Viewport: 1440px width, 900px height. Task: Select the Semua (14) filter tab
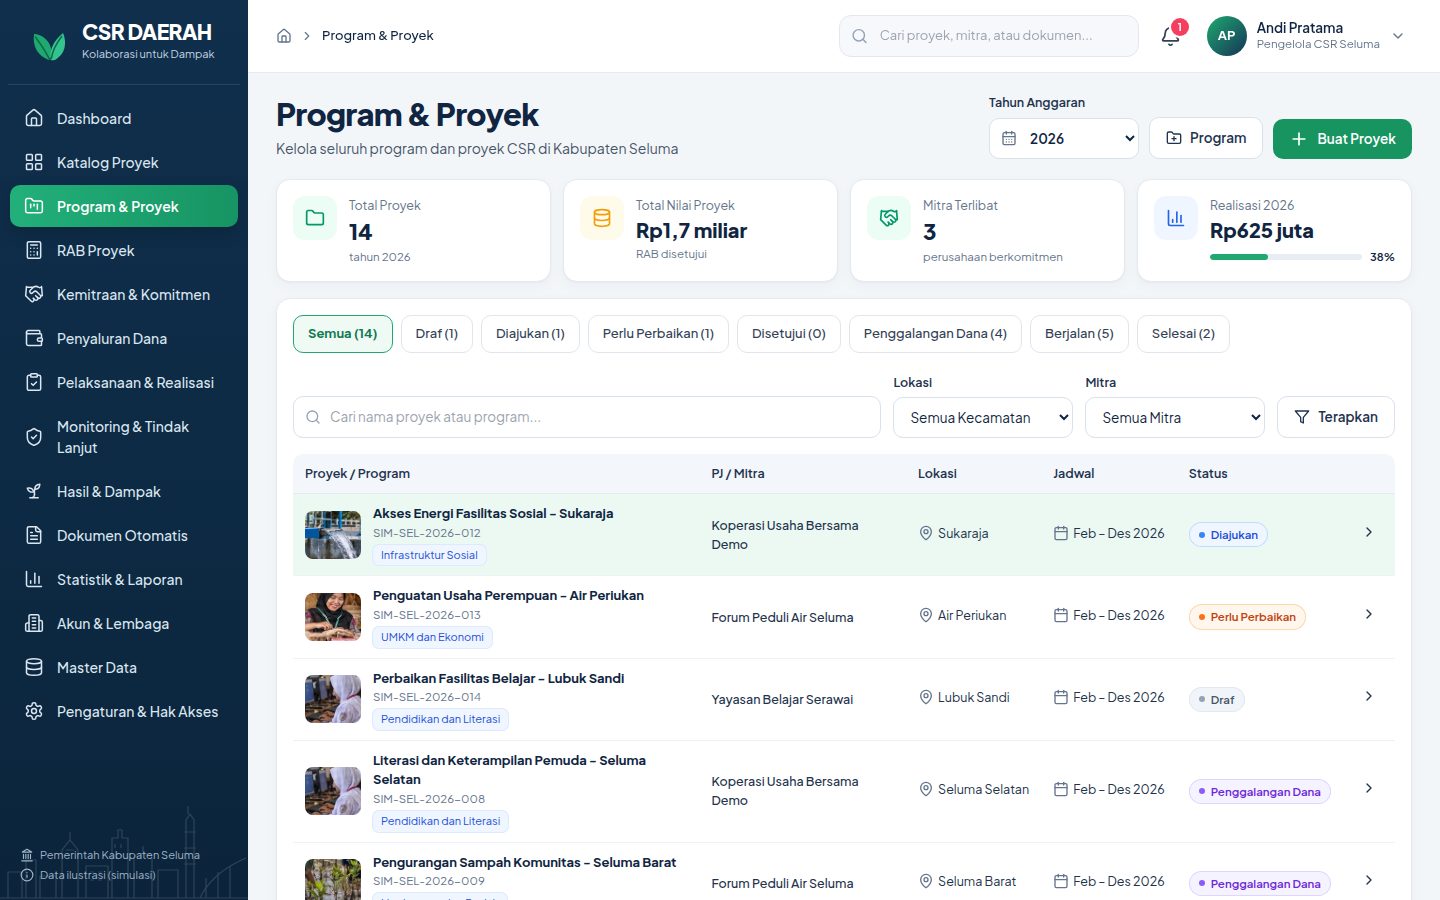pyautogui.click(x=343, y=334)
